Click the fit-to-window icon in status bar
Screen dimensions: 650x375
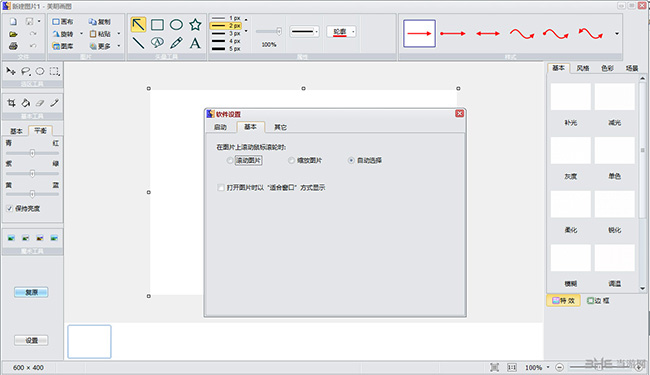[494, 367]
